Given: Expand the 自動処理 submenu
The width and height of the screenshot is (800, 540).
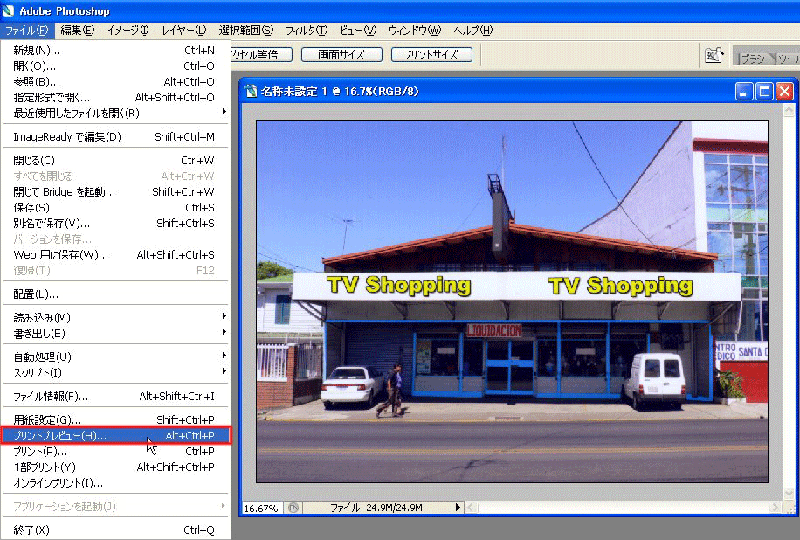Looking at the screenshot, I should pos(224,356).
